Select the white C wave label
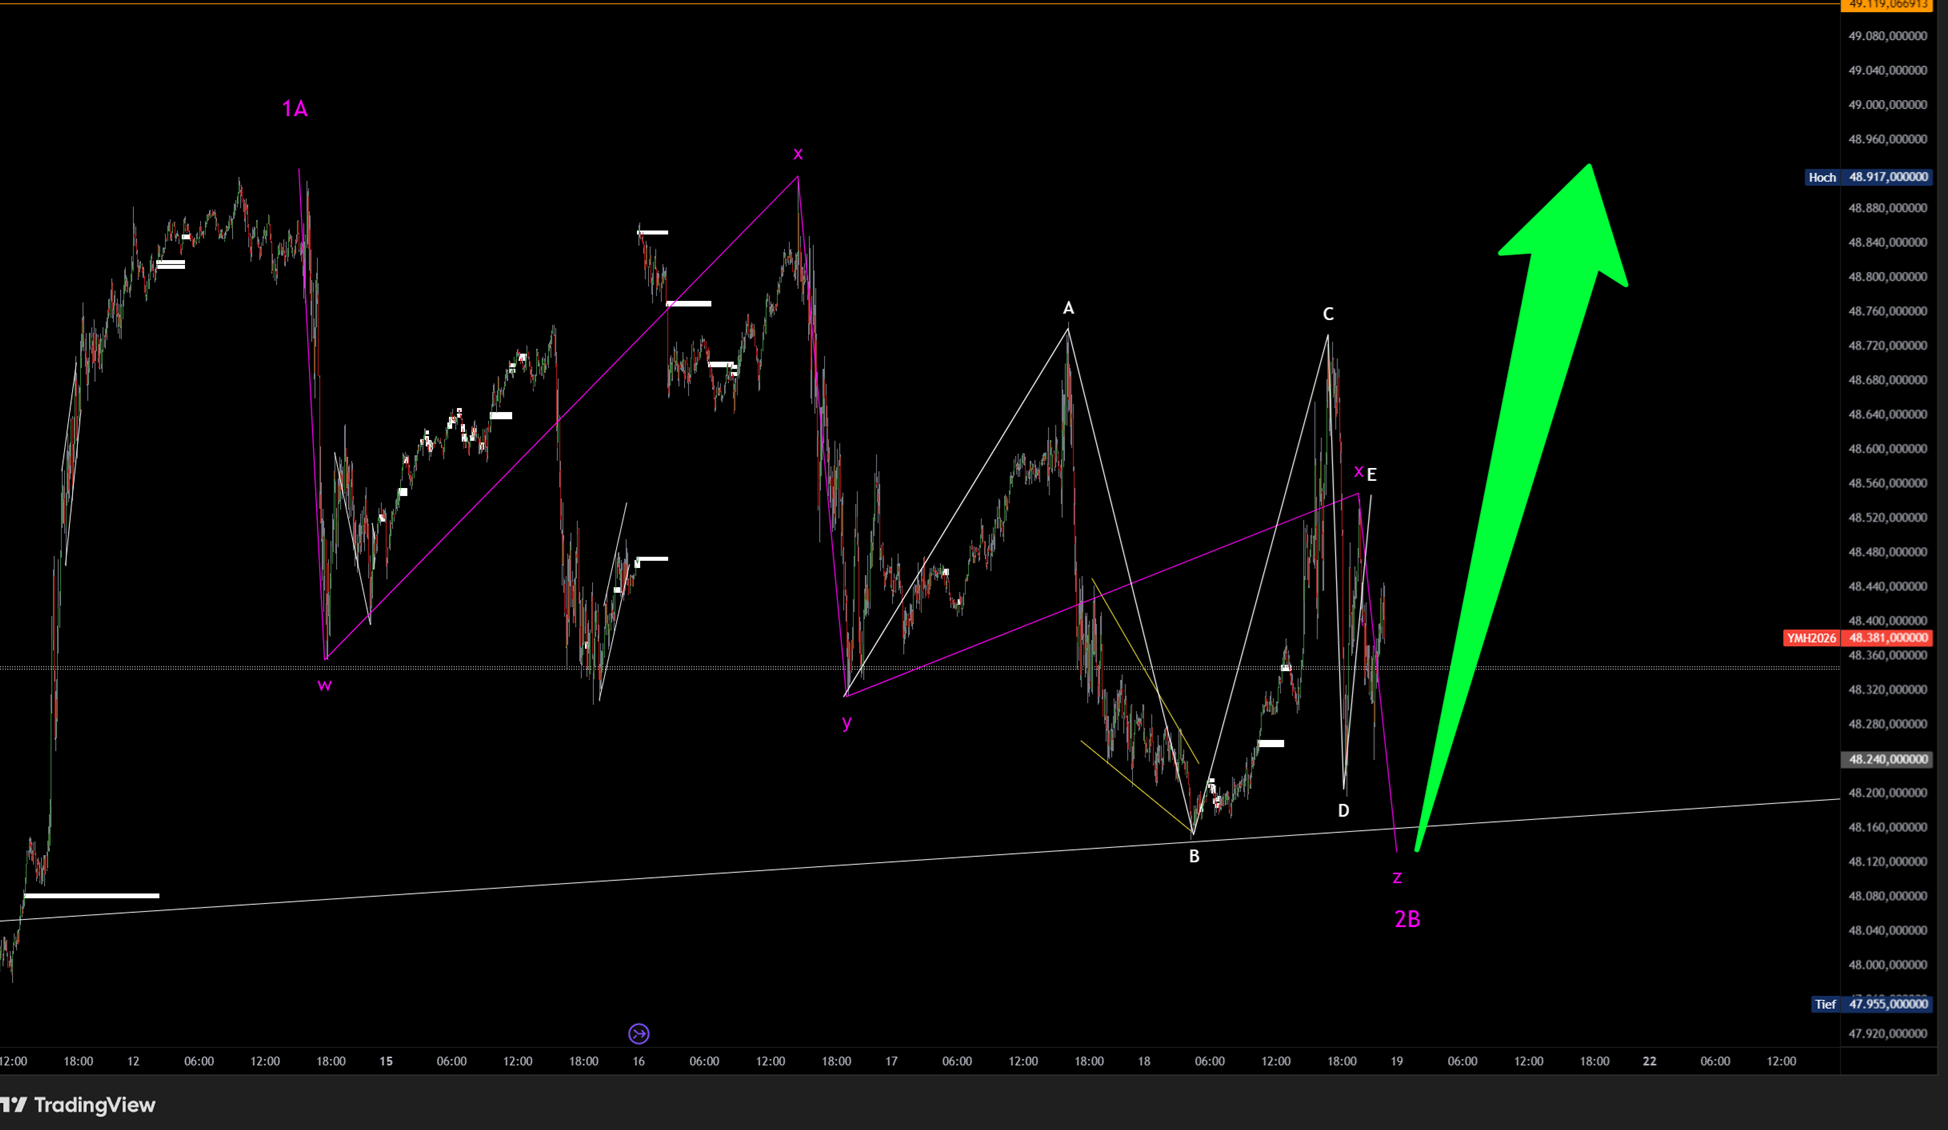This screenshot has height=1130, width=1948. pyautogui.click(x=1328, y=314)
